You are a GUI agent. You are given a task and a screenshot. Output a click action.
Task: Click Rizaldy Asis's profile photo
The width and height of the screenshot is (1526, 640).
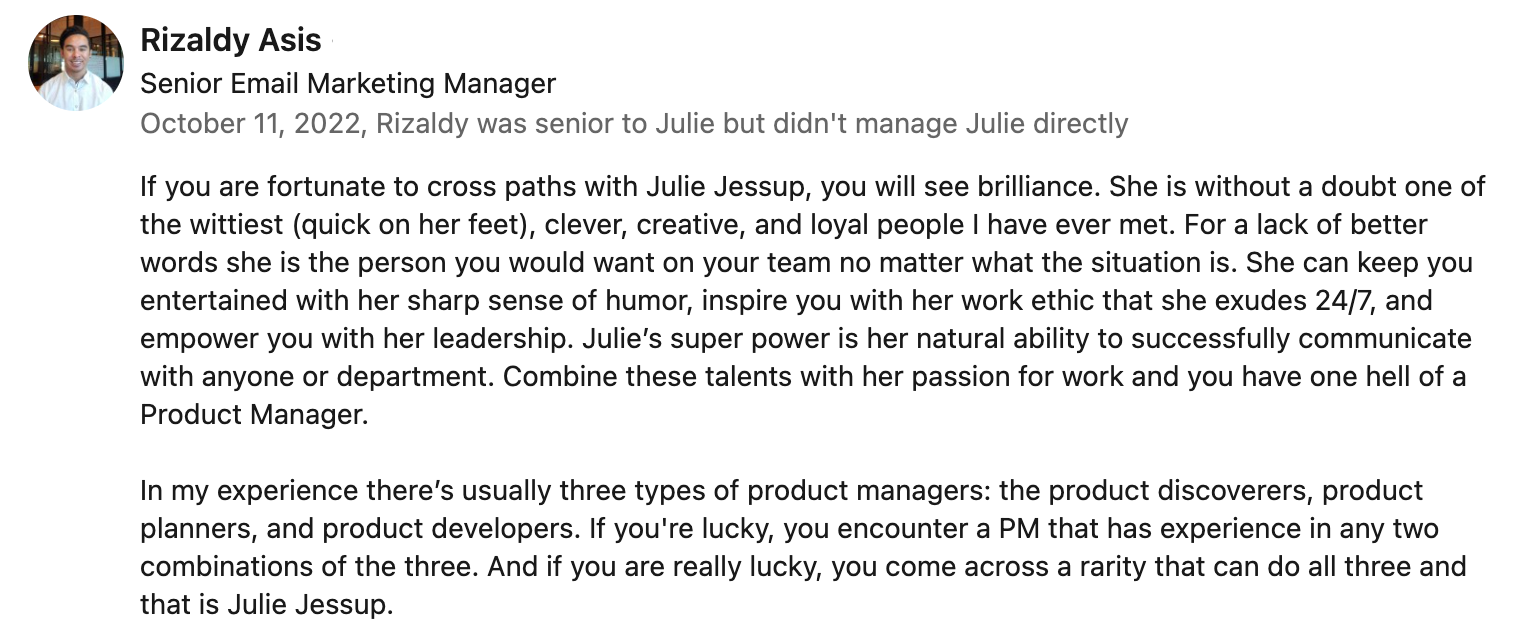(x=77, y=63)
